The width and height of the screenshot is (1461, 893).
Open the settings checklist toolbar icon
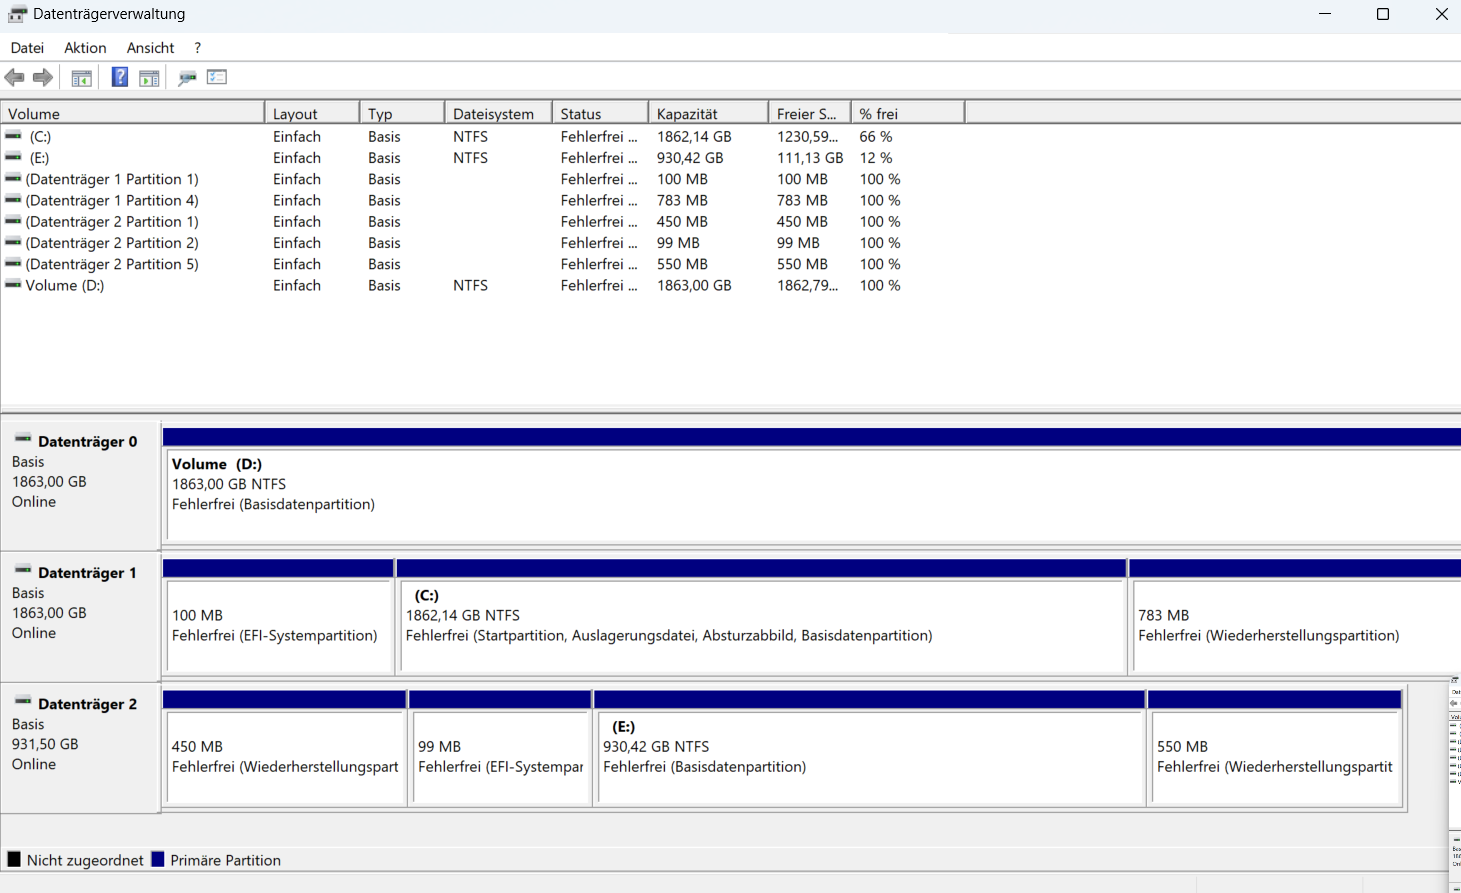[217, 77]
